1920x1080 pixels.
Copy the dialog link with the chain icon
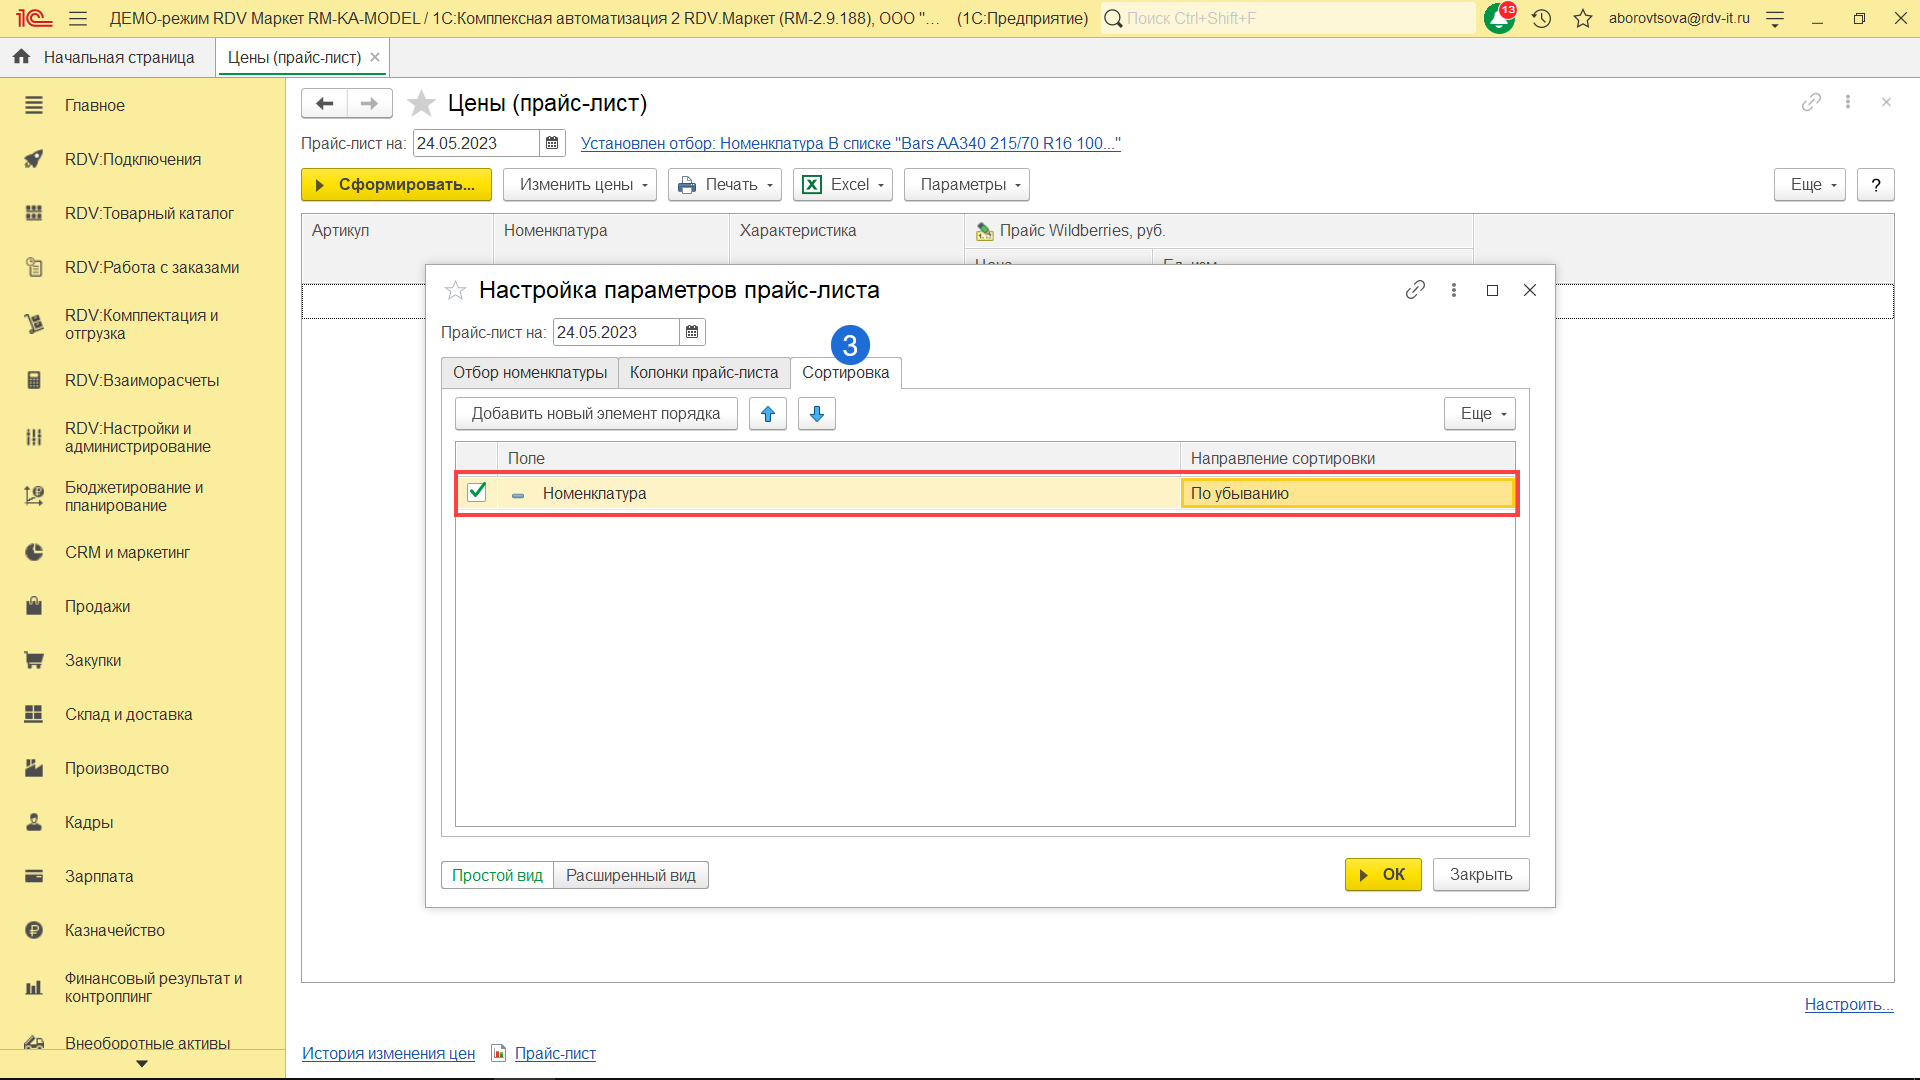1414,290
